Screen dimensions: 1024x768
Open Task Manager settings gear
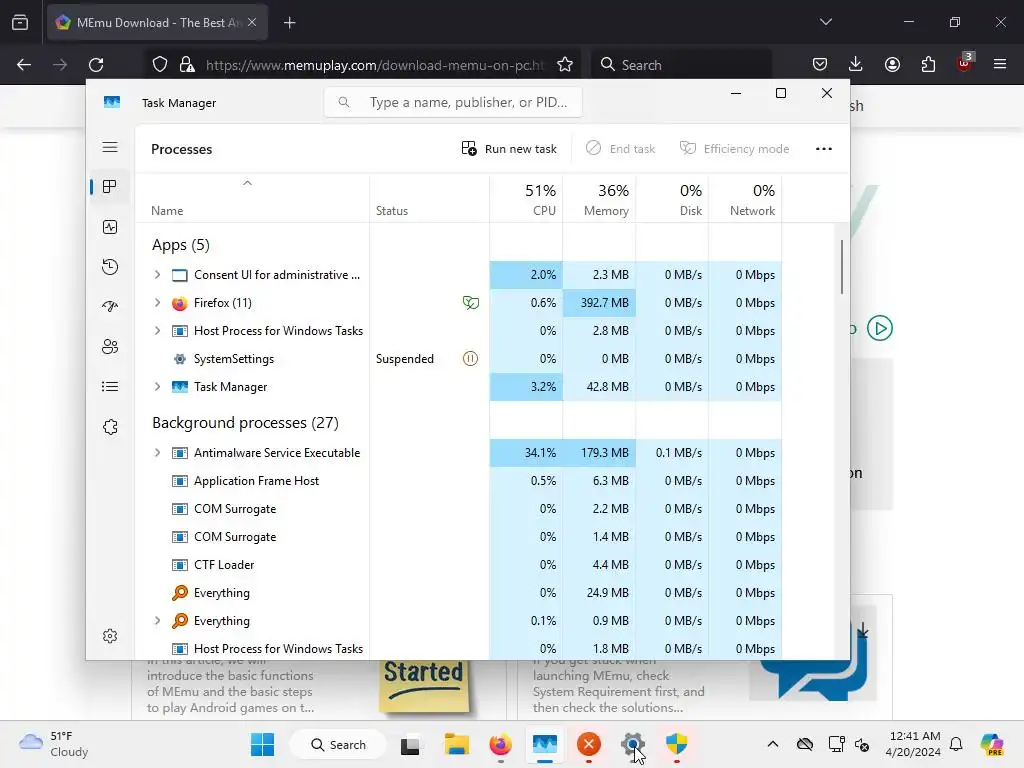[x=110, y=636]
